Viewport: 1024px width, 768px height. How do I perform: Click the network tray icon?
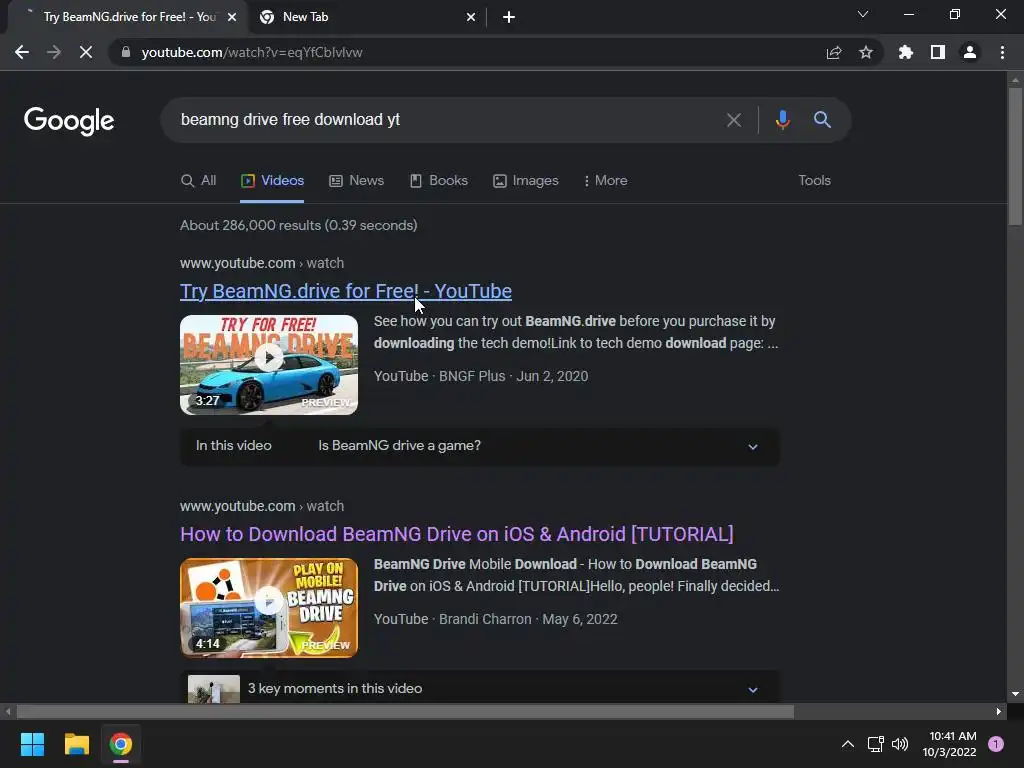tap(875, 744)
